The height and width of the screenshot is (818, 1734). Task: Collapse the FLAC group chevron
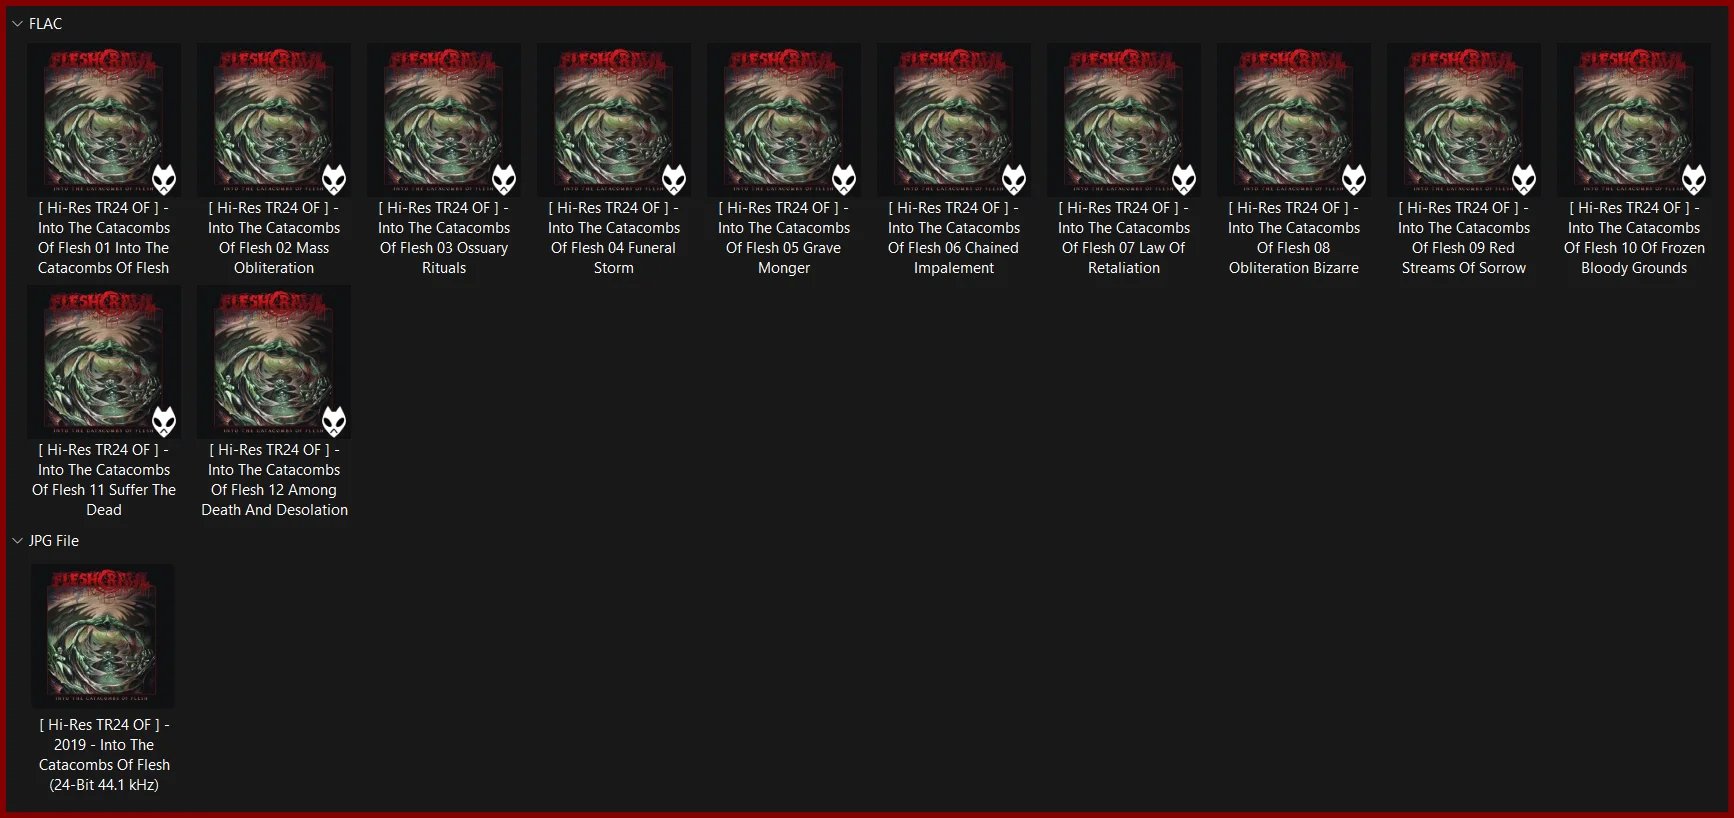click(x=17, y=23)
